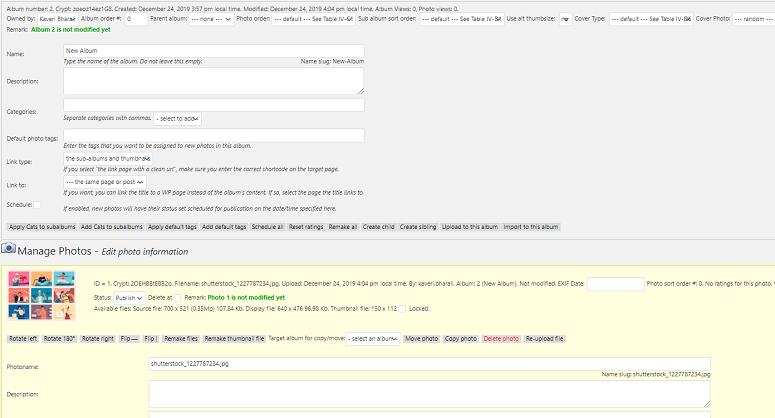
Task: Click the Rotate right button
Action: [98, 339]
